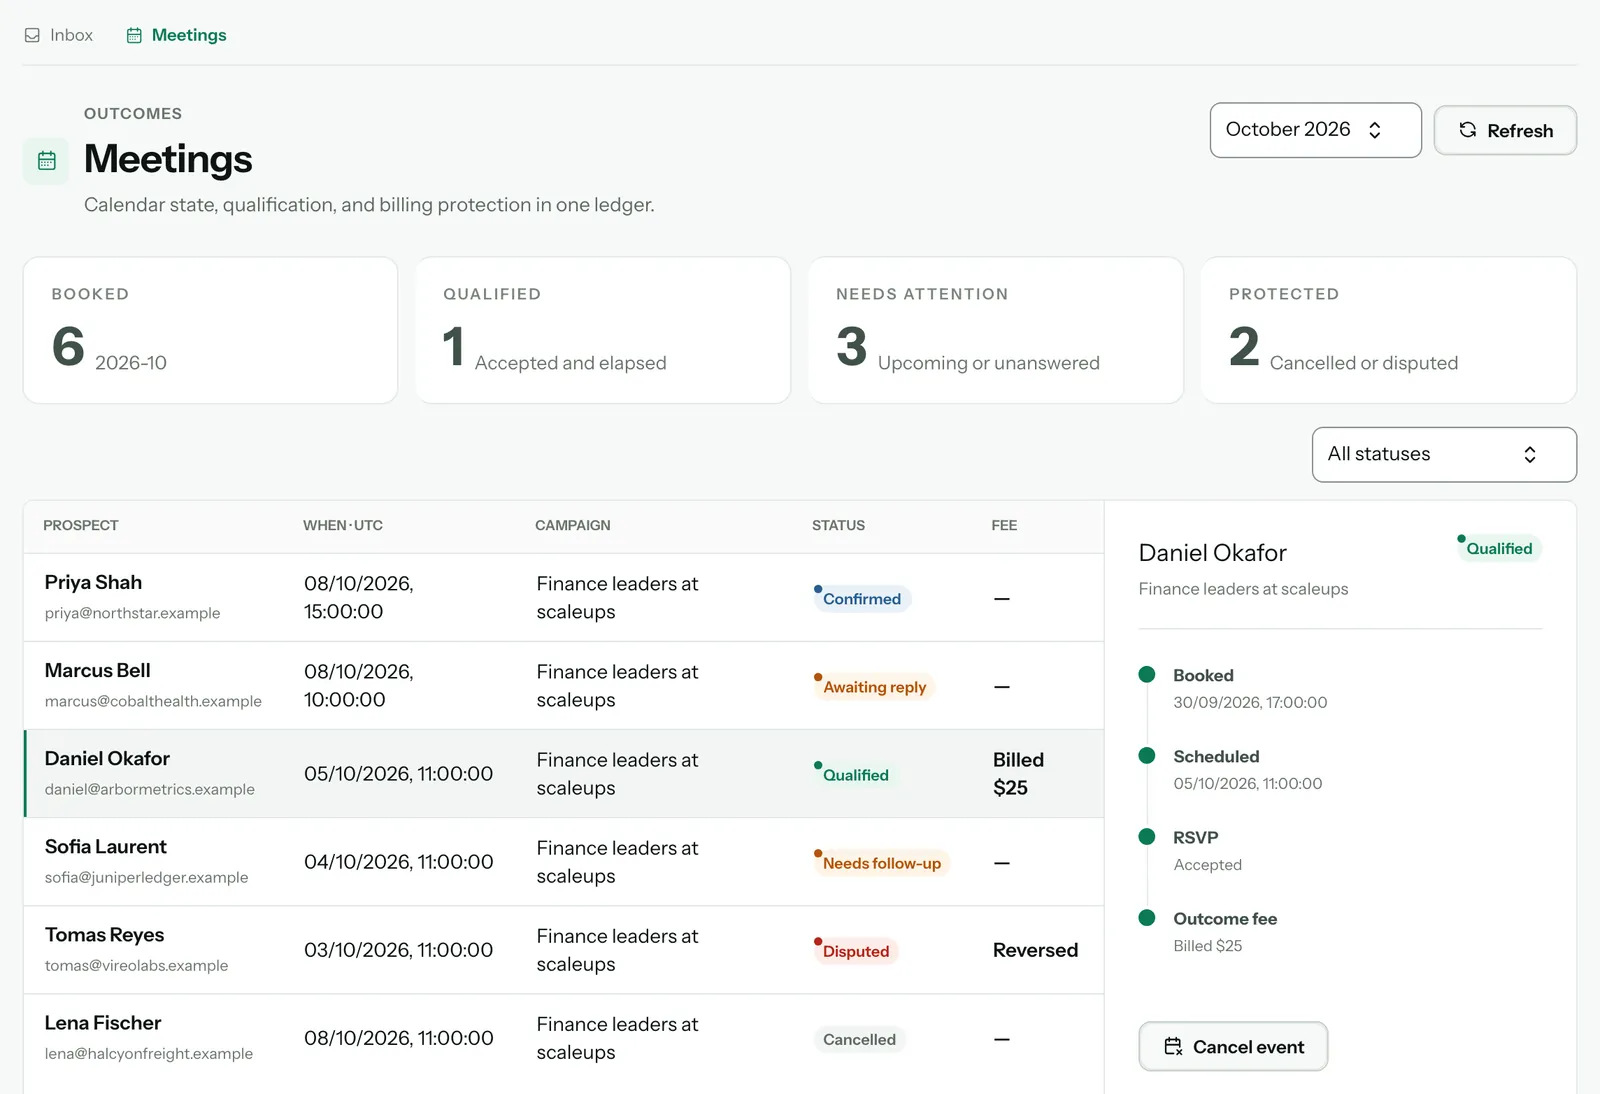
Task: Select the Sofia Laurent row
Action: (x=564, y=862)
